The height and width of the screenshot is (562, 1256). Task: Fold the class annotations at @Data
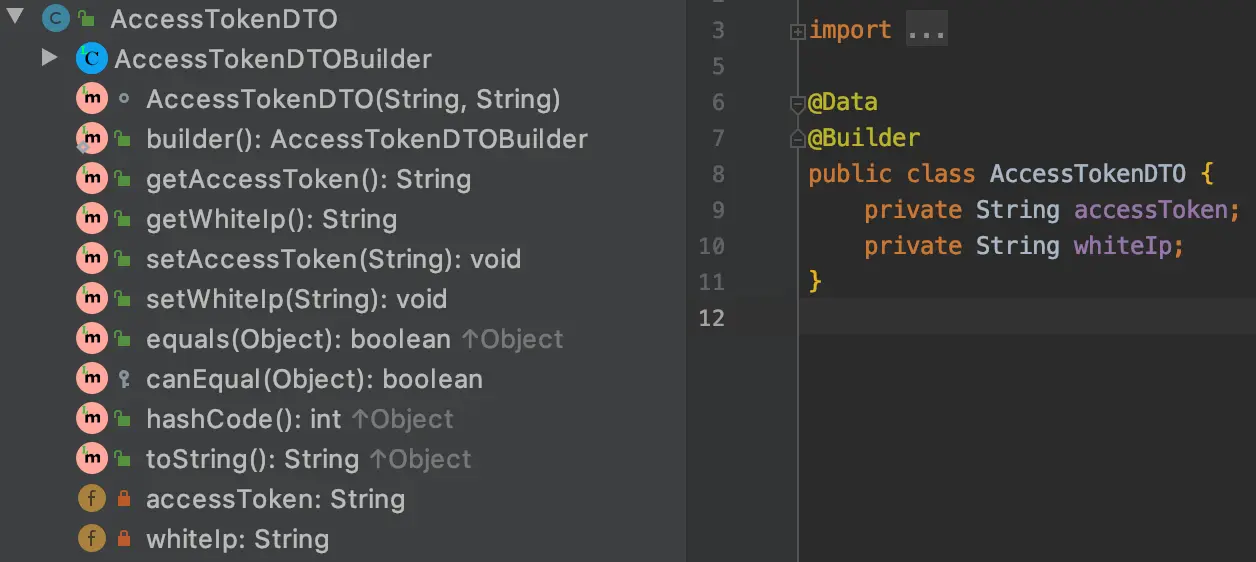(797, 103)
